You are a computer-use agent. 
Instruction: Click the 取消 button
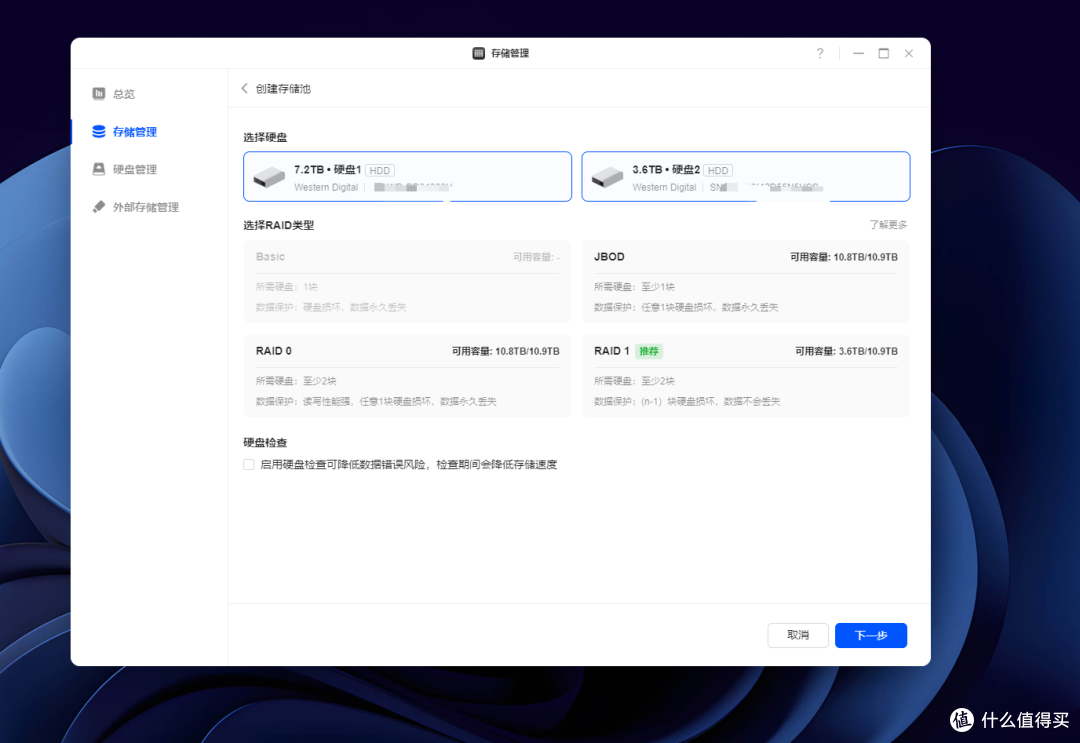click(x=798, y=635)
